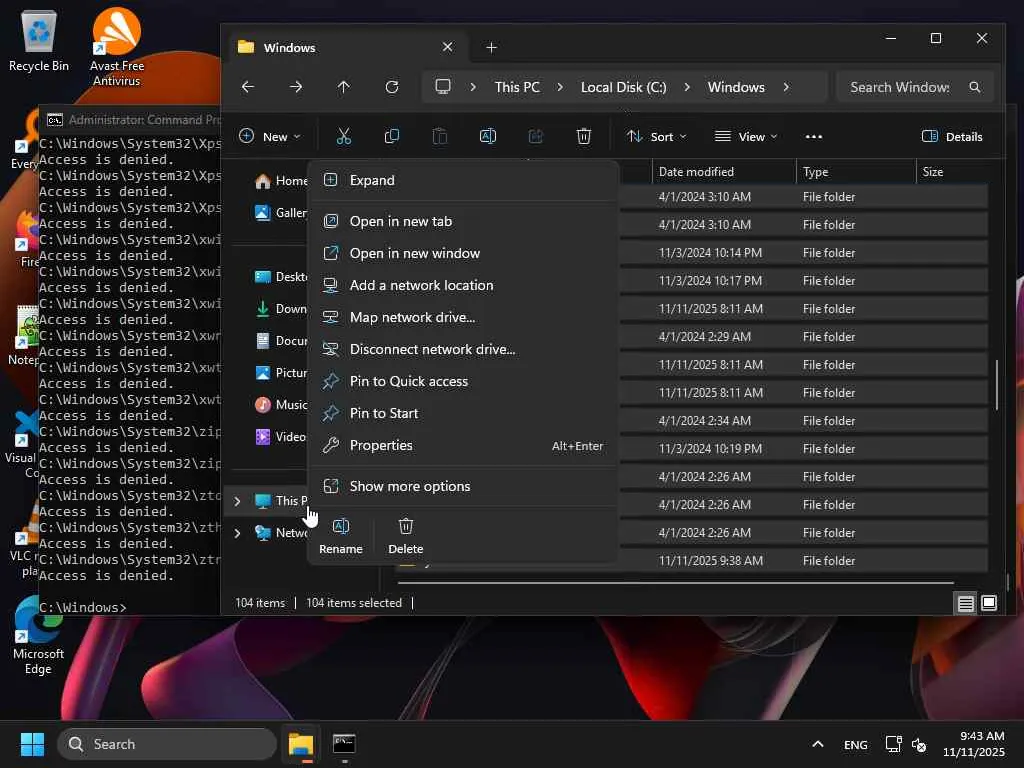Go up one folder with Up arrow
This screenshot has height=768, width=1024.
344,87
